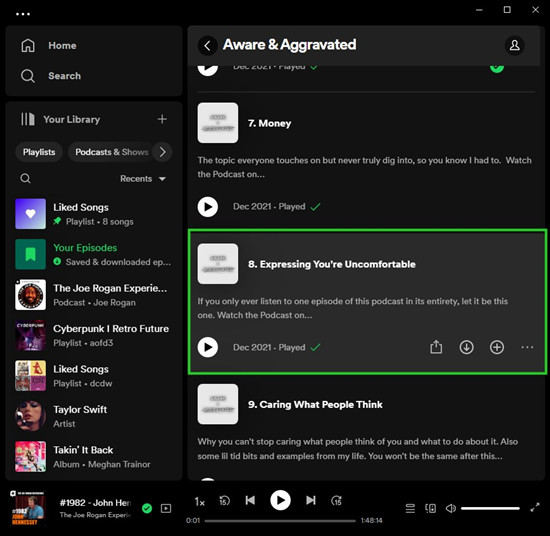Image resolution: width=550 pixels, height=536 pixels.
Task: Adjust volume slider
Action: tap(490, 508)
